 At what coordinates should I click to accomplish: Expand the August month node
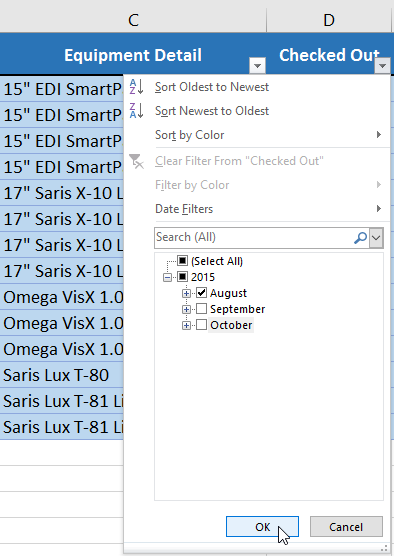click(186, 293)
